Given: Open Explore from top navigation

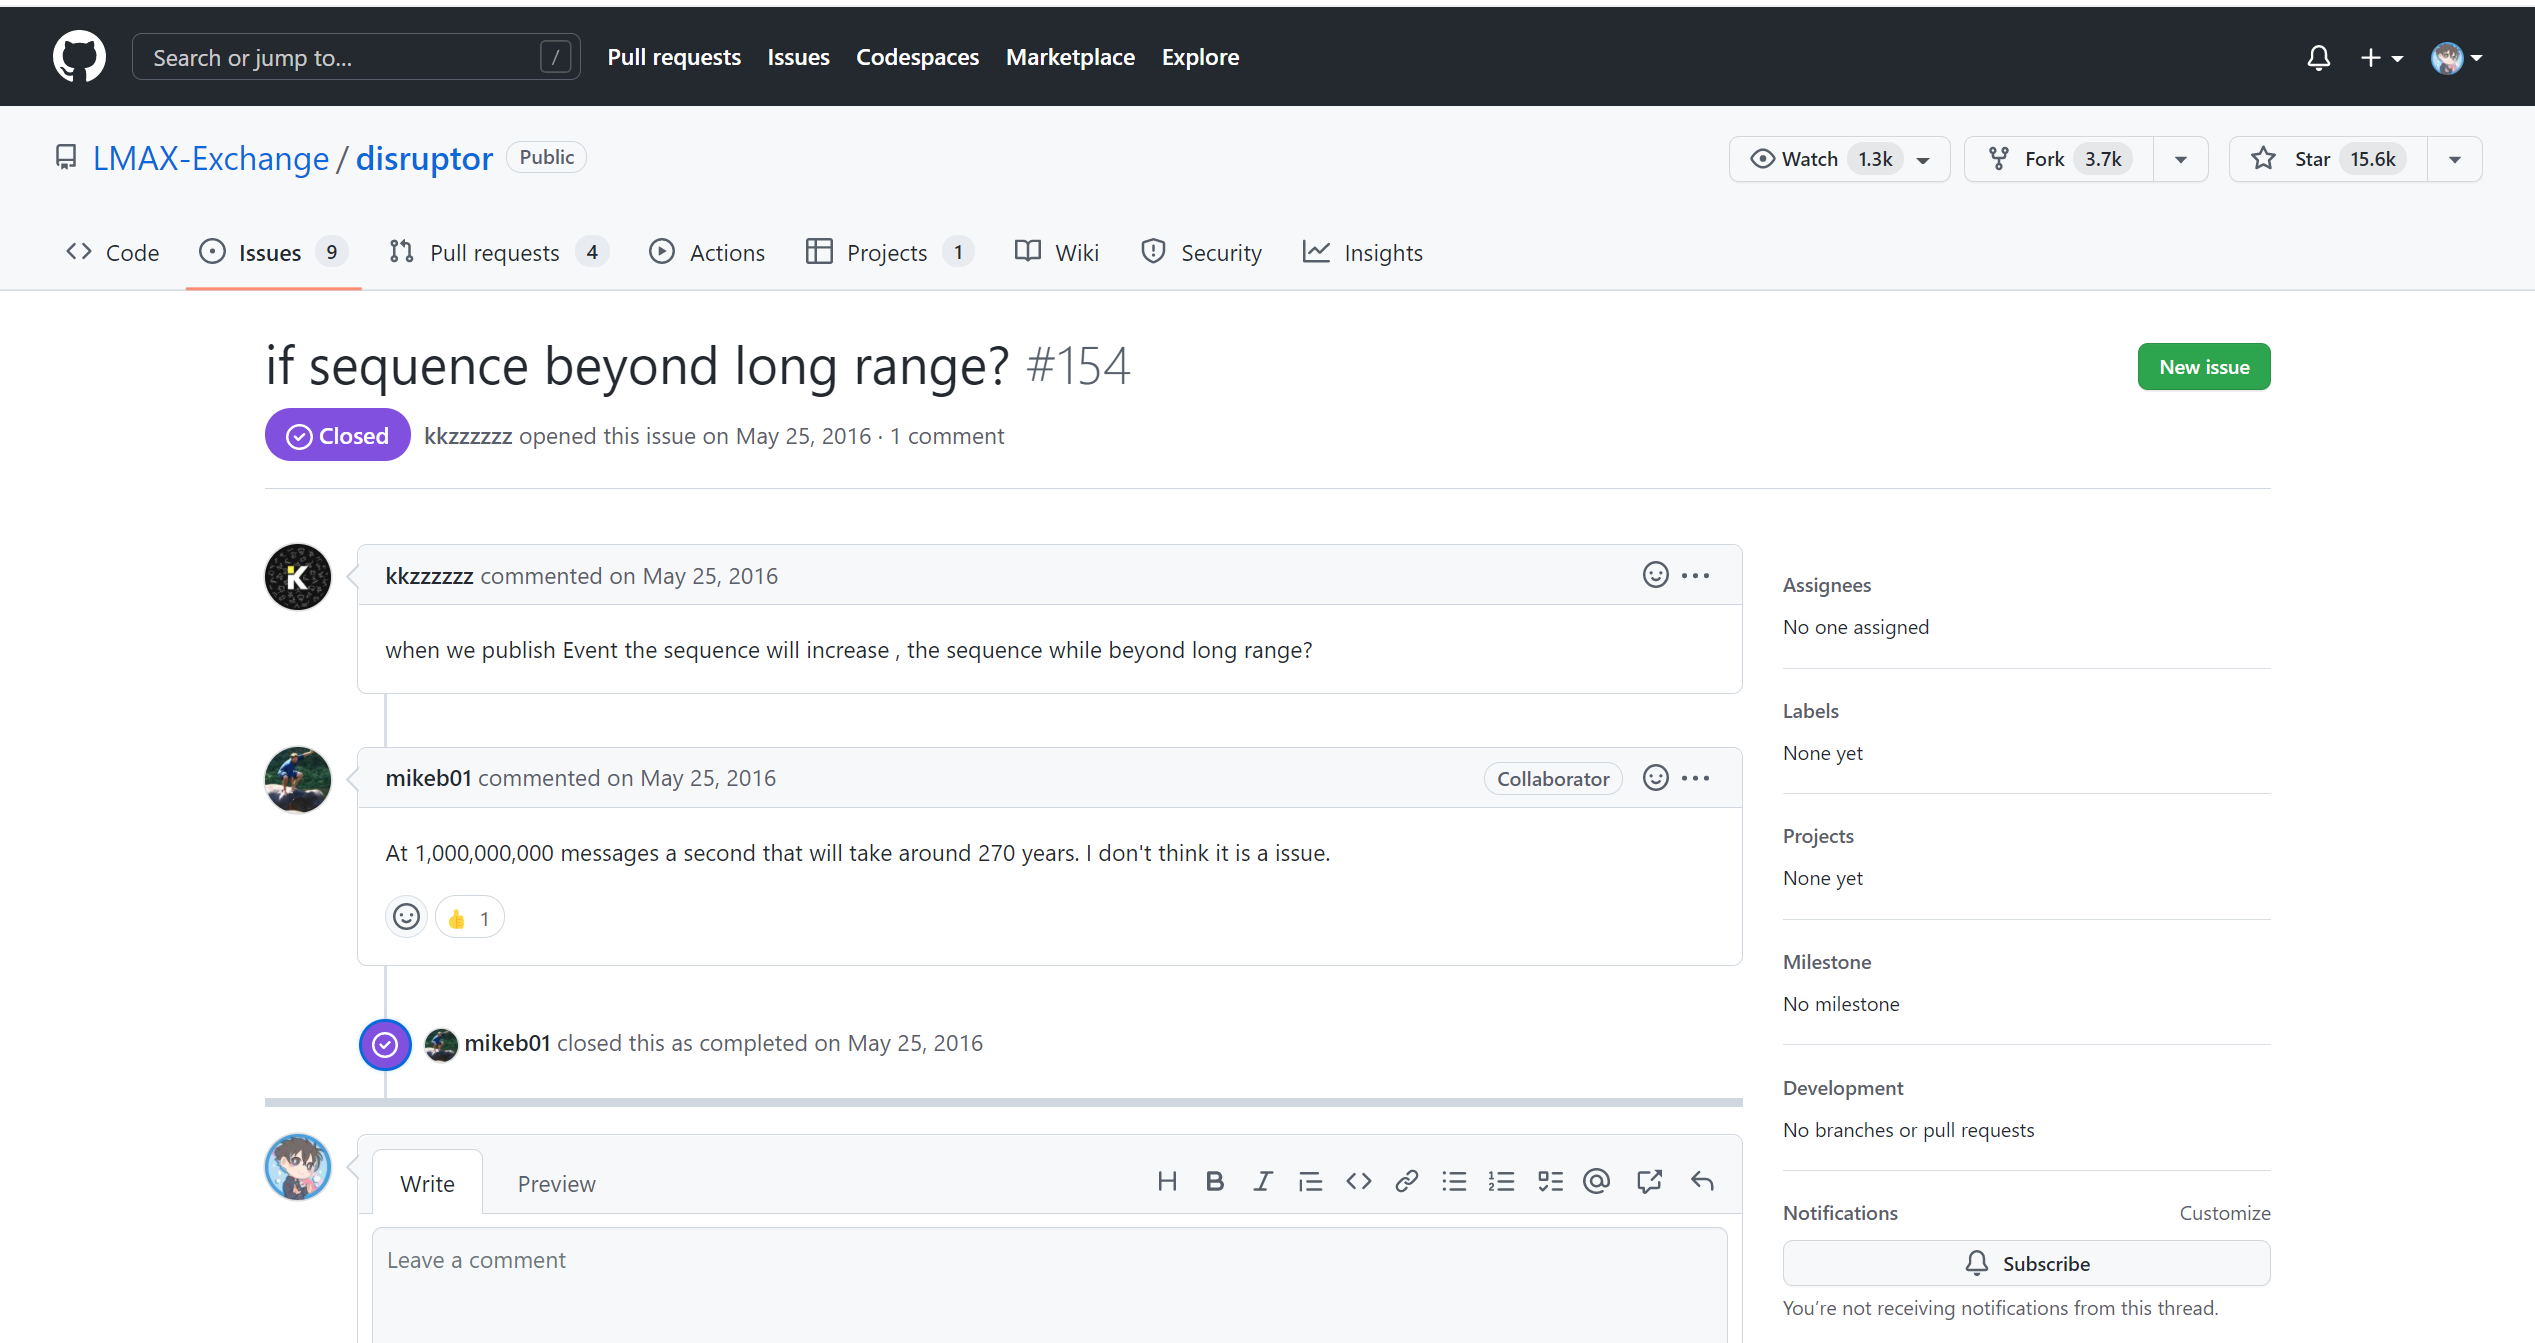Looking at the screenshot, I should (x=1200, y=57).
